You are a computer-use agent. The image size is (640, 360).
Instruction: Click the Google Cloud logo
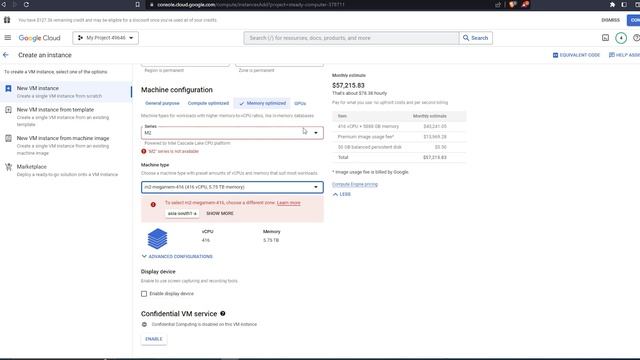click(x=39, y=38)
